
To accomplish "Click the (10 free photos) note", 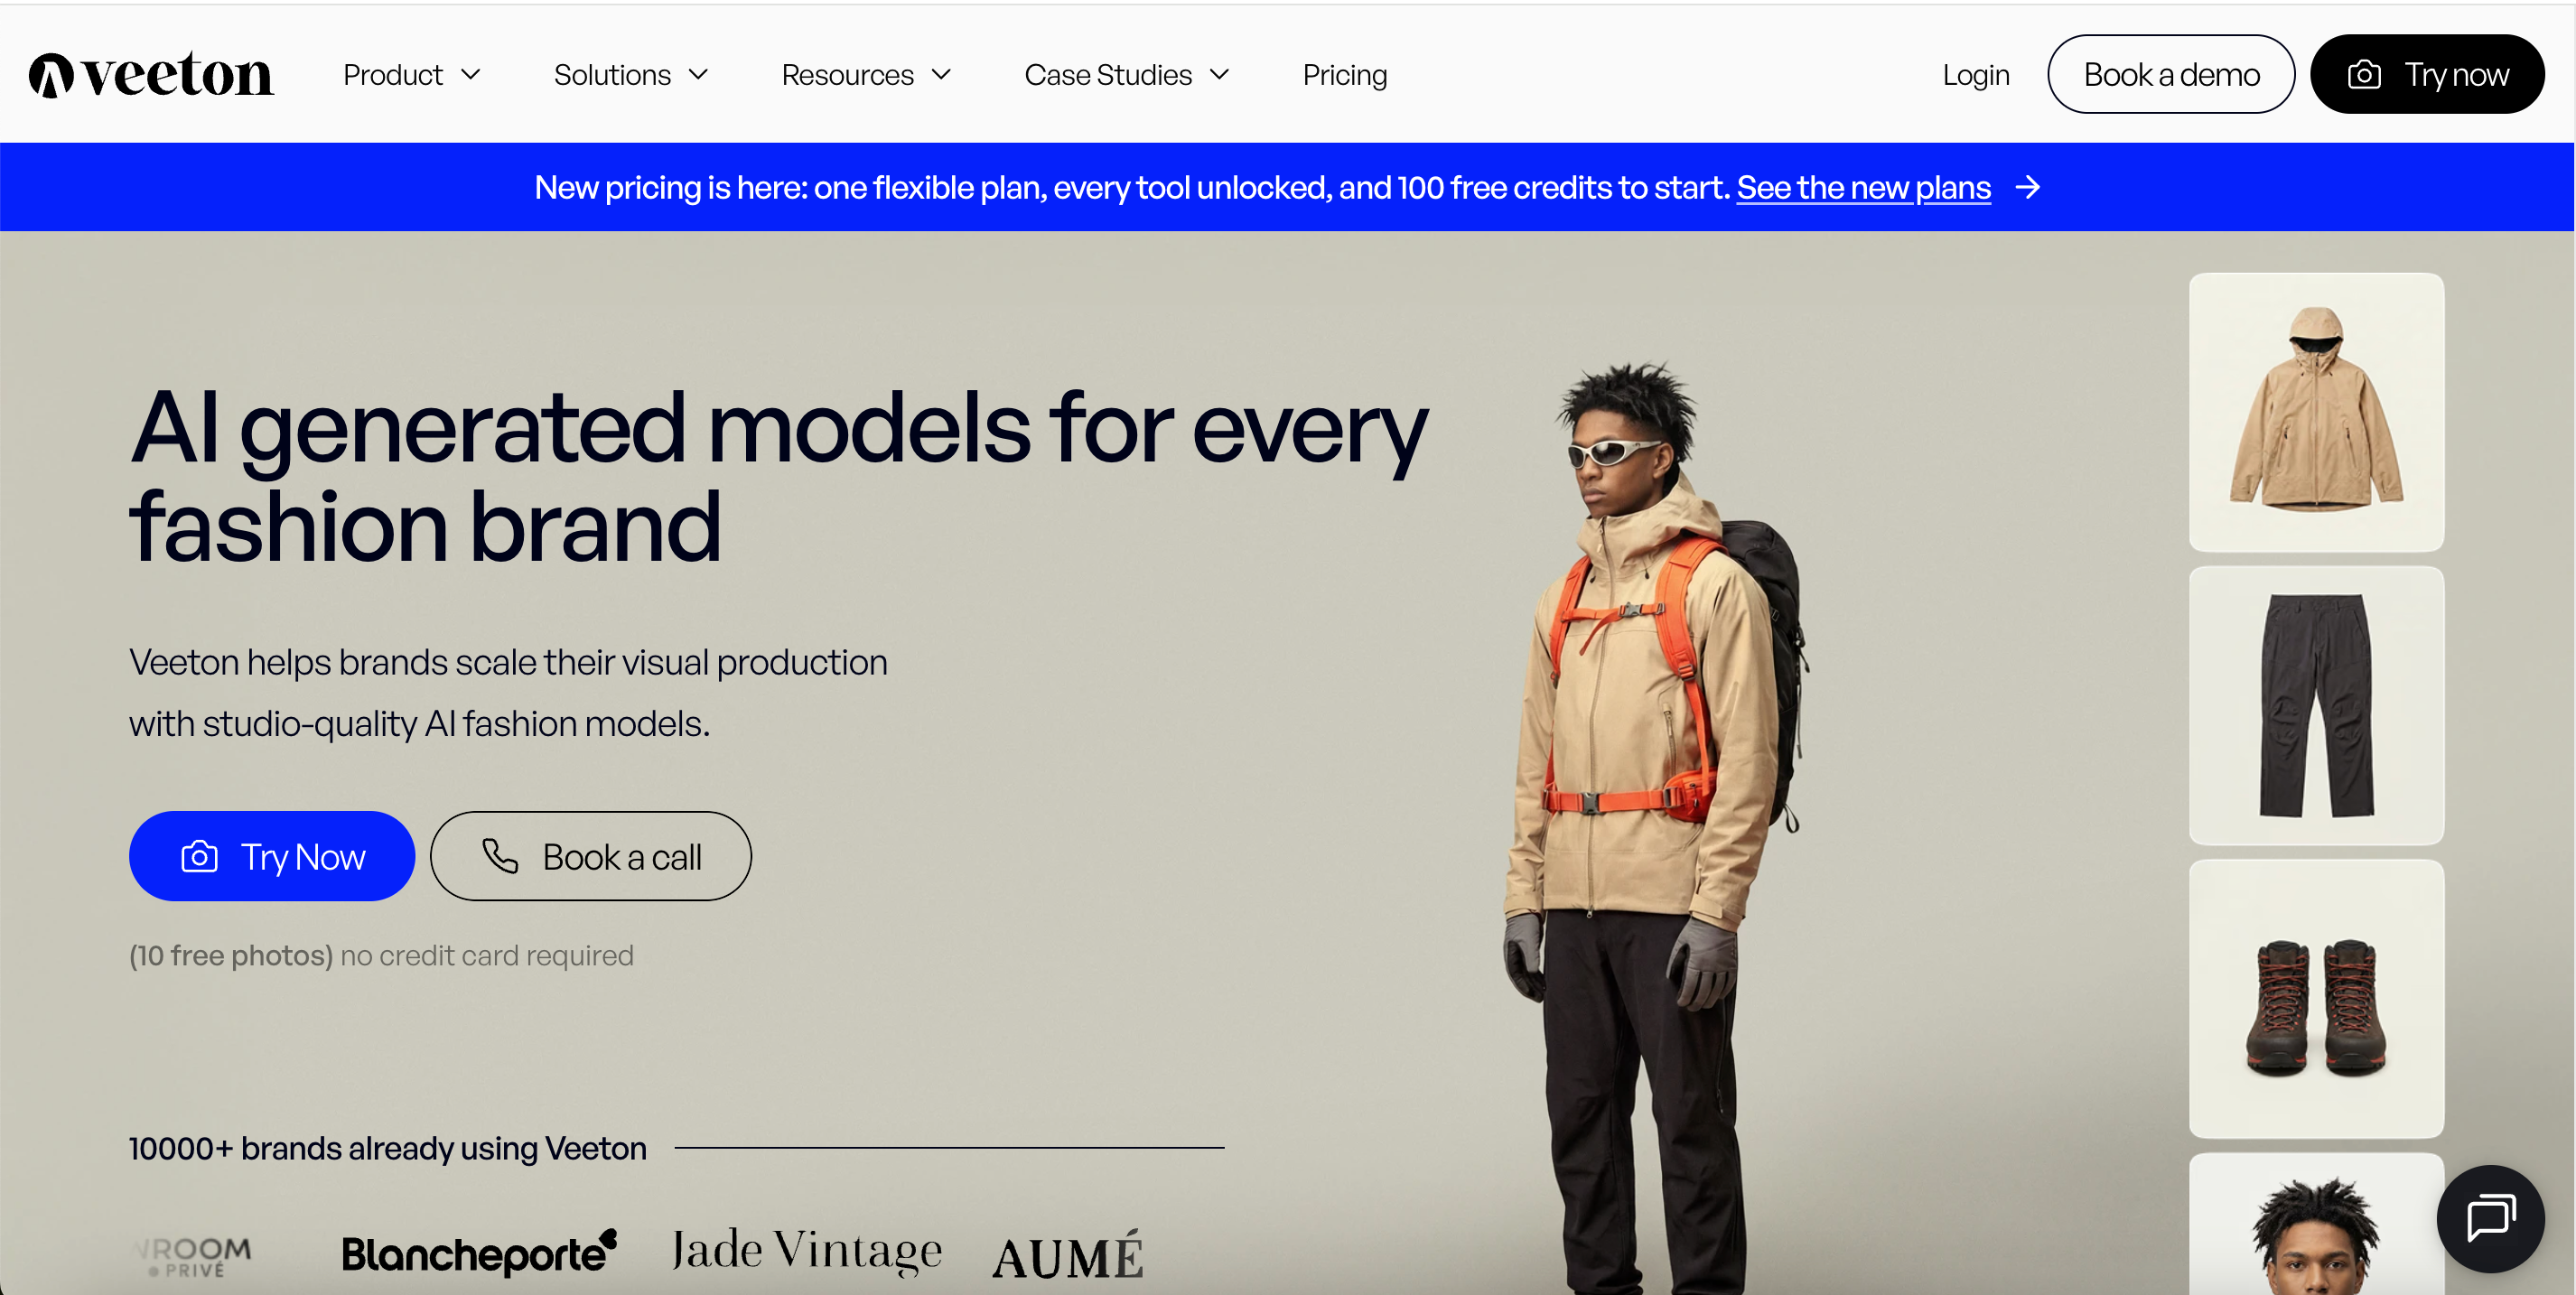I will [x=381, y=955].
